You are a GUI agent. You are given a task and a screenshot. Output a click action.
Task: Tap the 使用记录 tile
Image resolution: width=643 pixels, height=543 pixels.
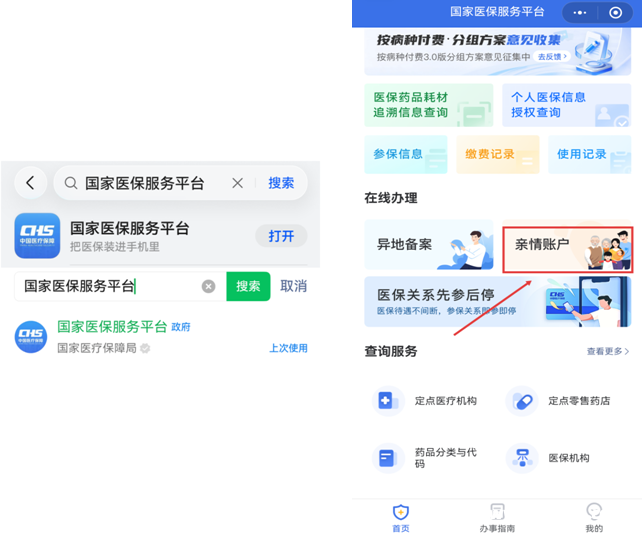click(589, 154)
